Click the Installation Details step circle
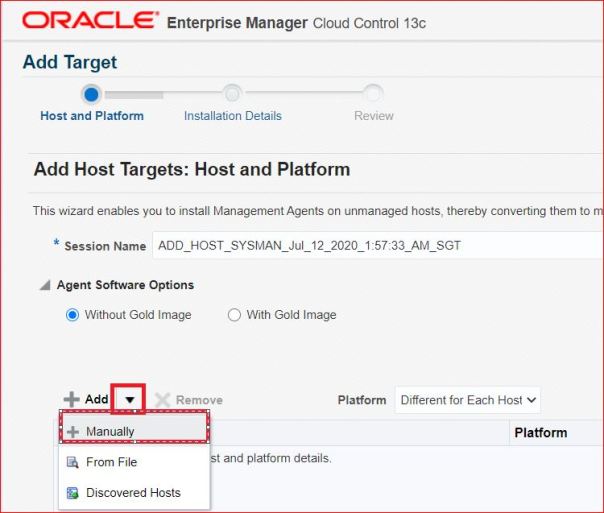Viewport: 604px width, 513px height. click(232, 94)
